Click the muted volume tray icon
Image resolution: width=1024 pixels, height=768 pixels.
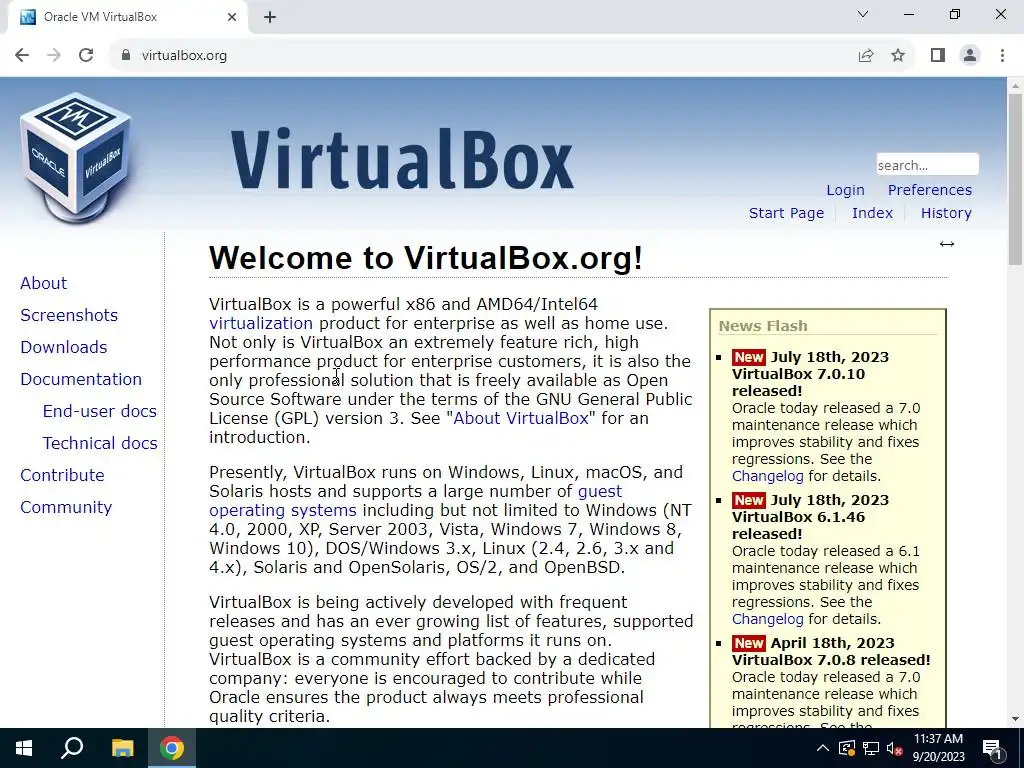pyautogui.click(x=895, y=748)
